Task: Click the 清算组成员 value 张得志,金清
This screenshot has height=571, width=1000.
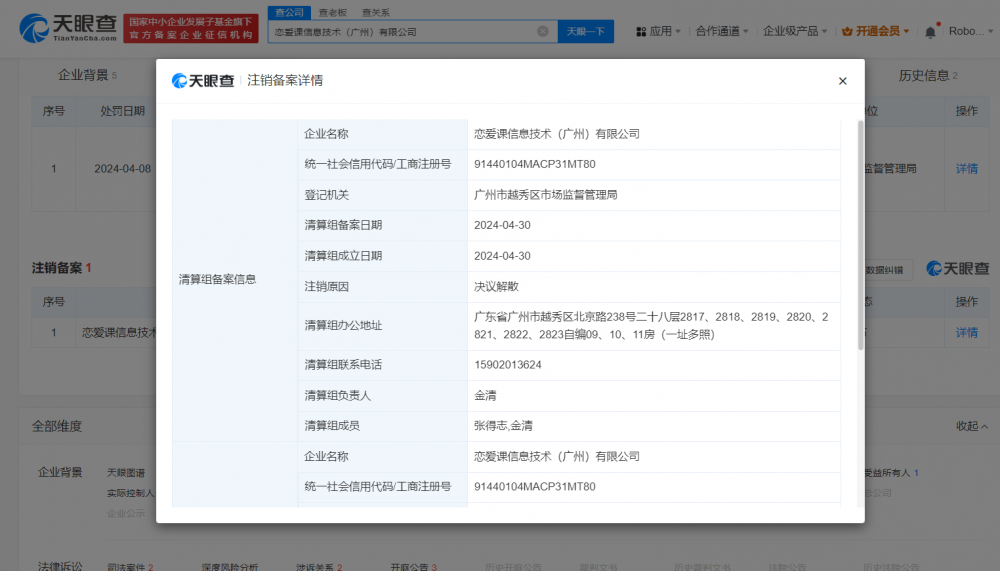Action: [503, 426]
